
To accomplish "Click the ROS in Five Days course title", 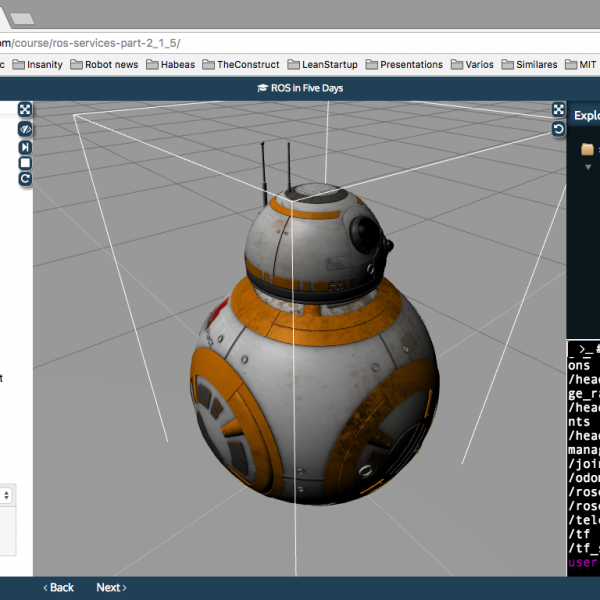I will click(x=300, y=88).
